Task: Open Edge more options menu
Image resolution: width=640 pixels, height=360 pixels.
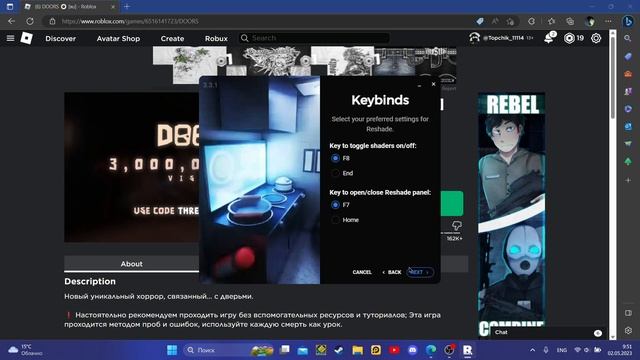Action: coord(608,21)
